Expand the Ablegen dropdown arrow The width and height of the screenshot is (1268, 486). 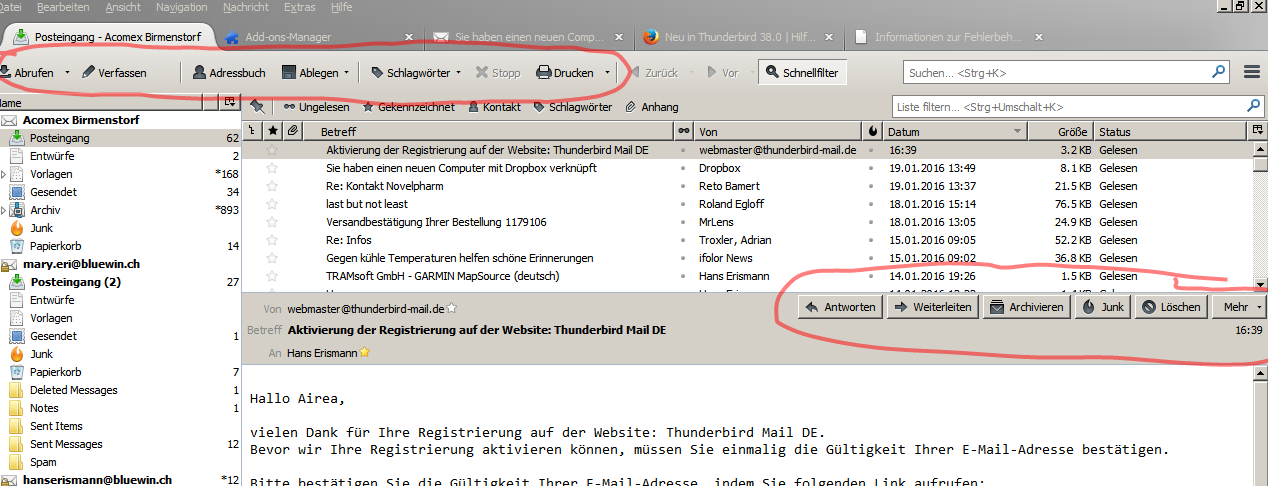pyautogui.click(x=347, y=72)
